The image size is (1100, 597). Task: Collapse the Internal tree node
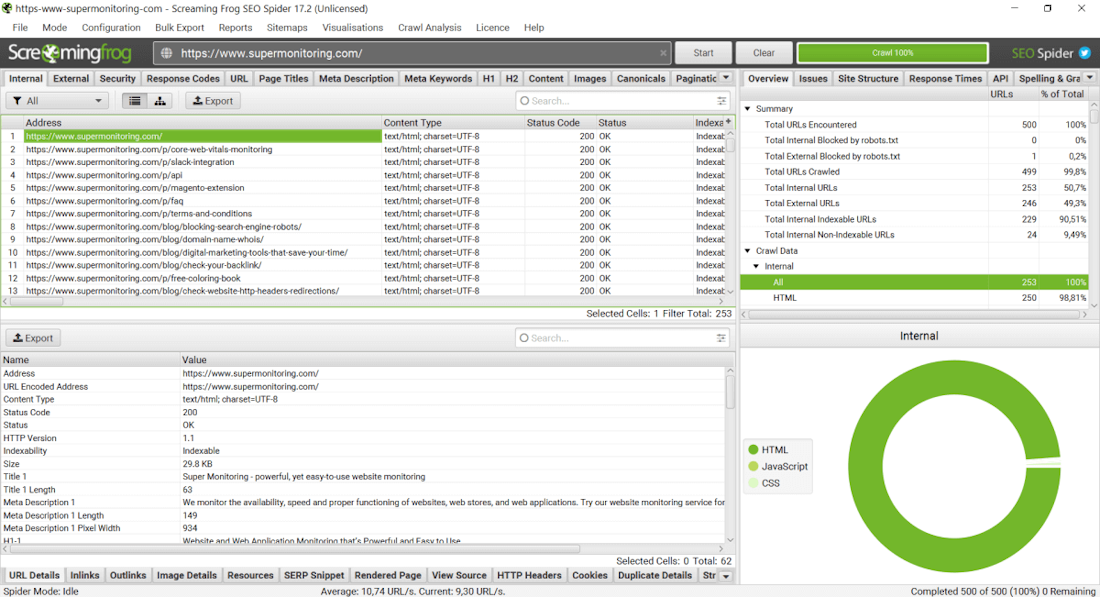(x=756, y=267)
